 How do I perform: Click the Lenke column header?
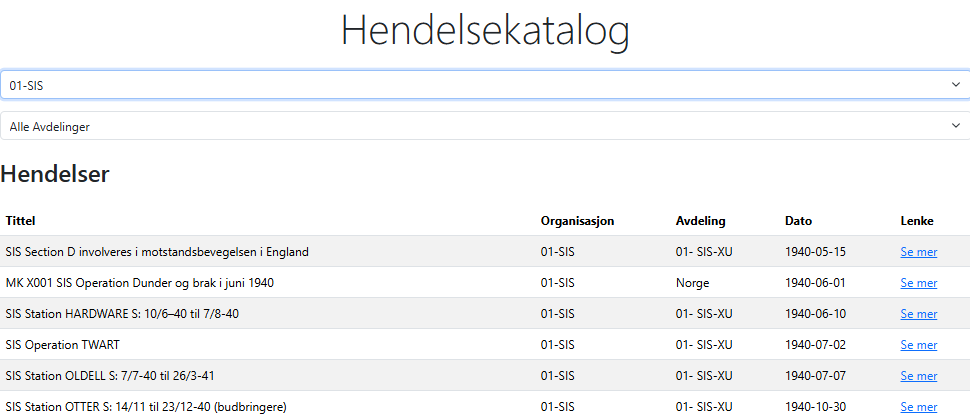916,221
